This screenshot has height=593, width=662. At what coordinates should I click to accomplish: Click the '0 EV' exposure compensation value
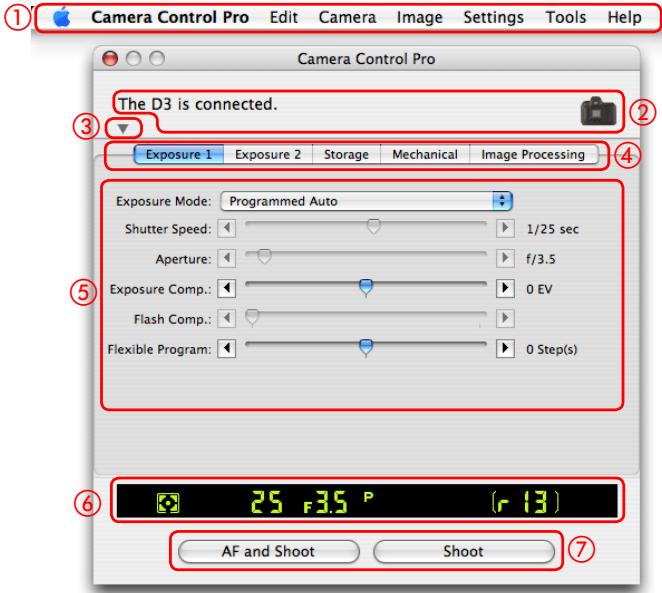point(539,289)
